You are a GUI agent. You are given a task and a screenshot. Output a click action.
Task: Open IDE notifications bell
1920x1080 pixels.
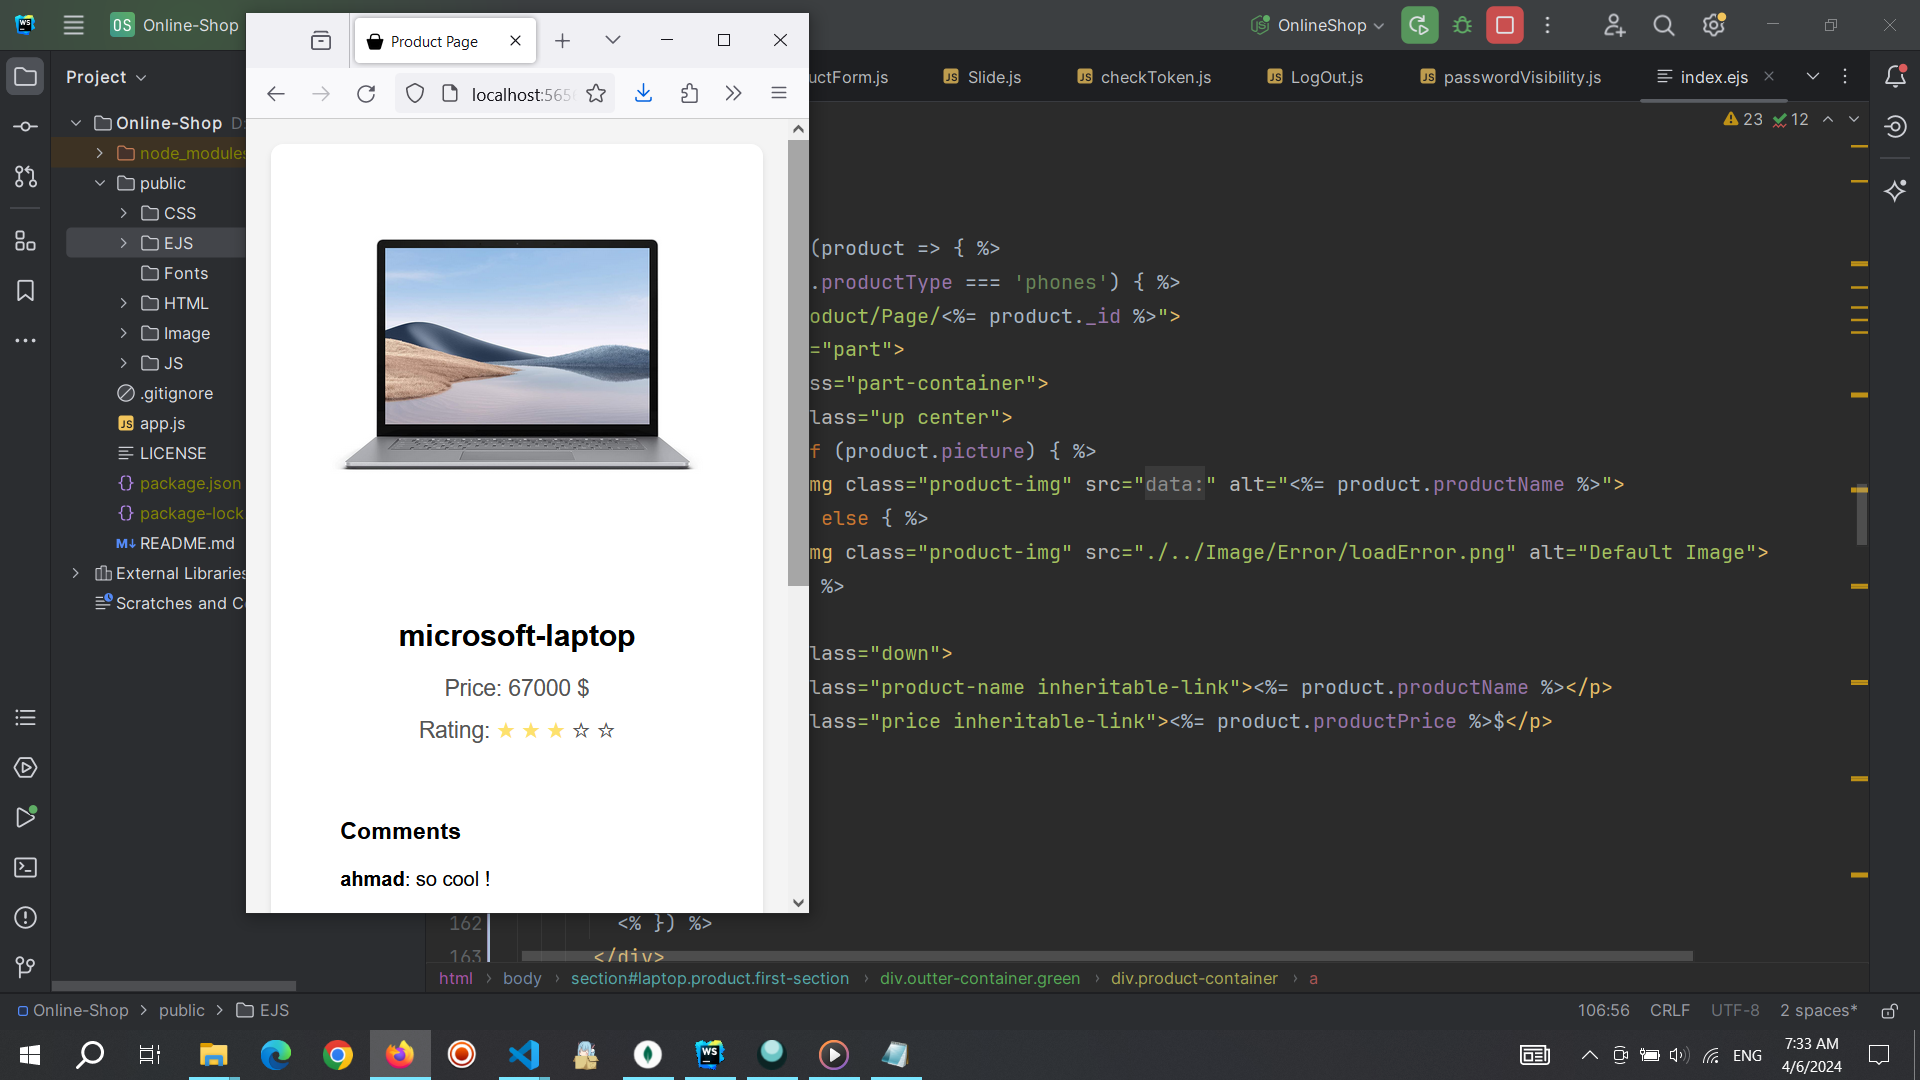coord(1895,77)
